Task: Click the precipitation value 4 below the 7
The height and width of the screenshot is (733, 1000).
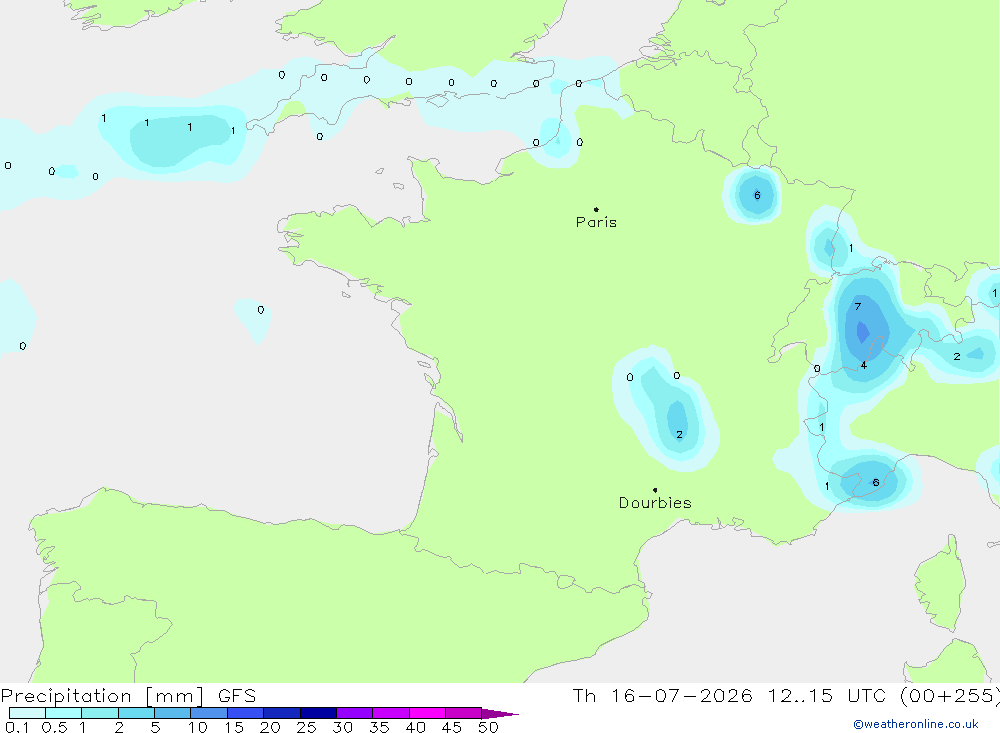Action: (x=864, y=366)
